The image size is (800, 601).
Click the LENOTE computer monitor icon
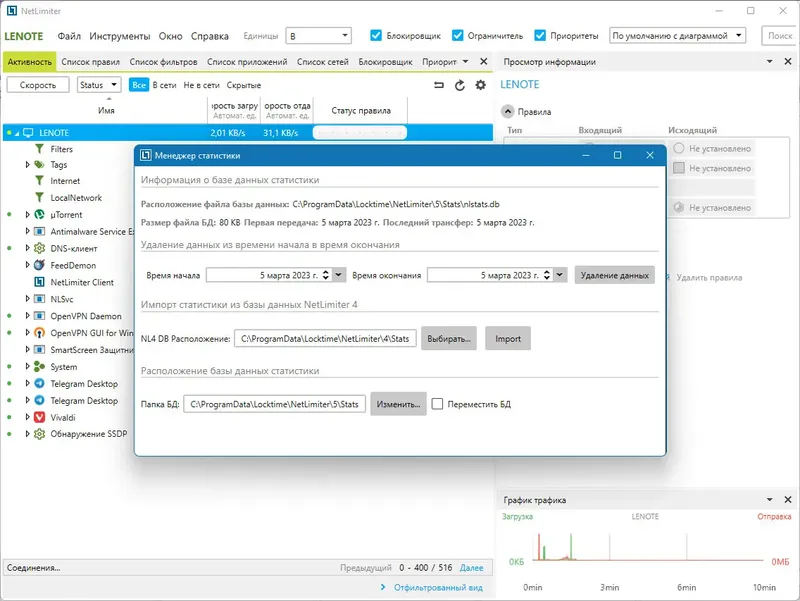point(28,133)
